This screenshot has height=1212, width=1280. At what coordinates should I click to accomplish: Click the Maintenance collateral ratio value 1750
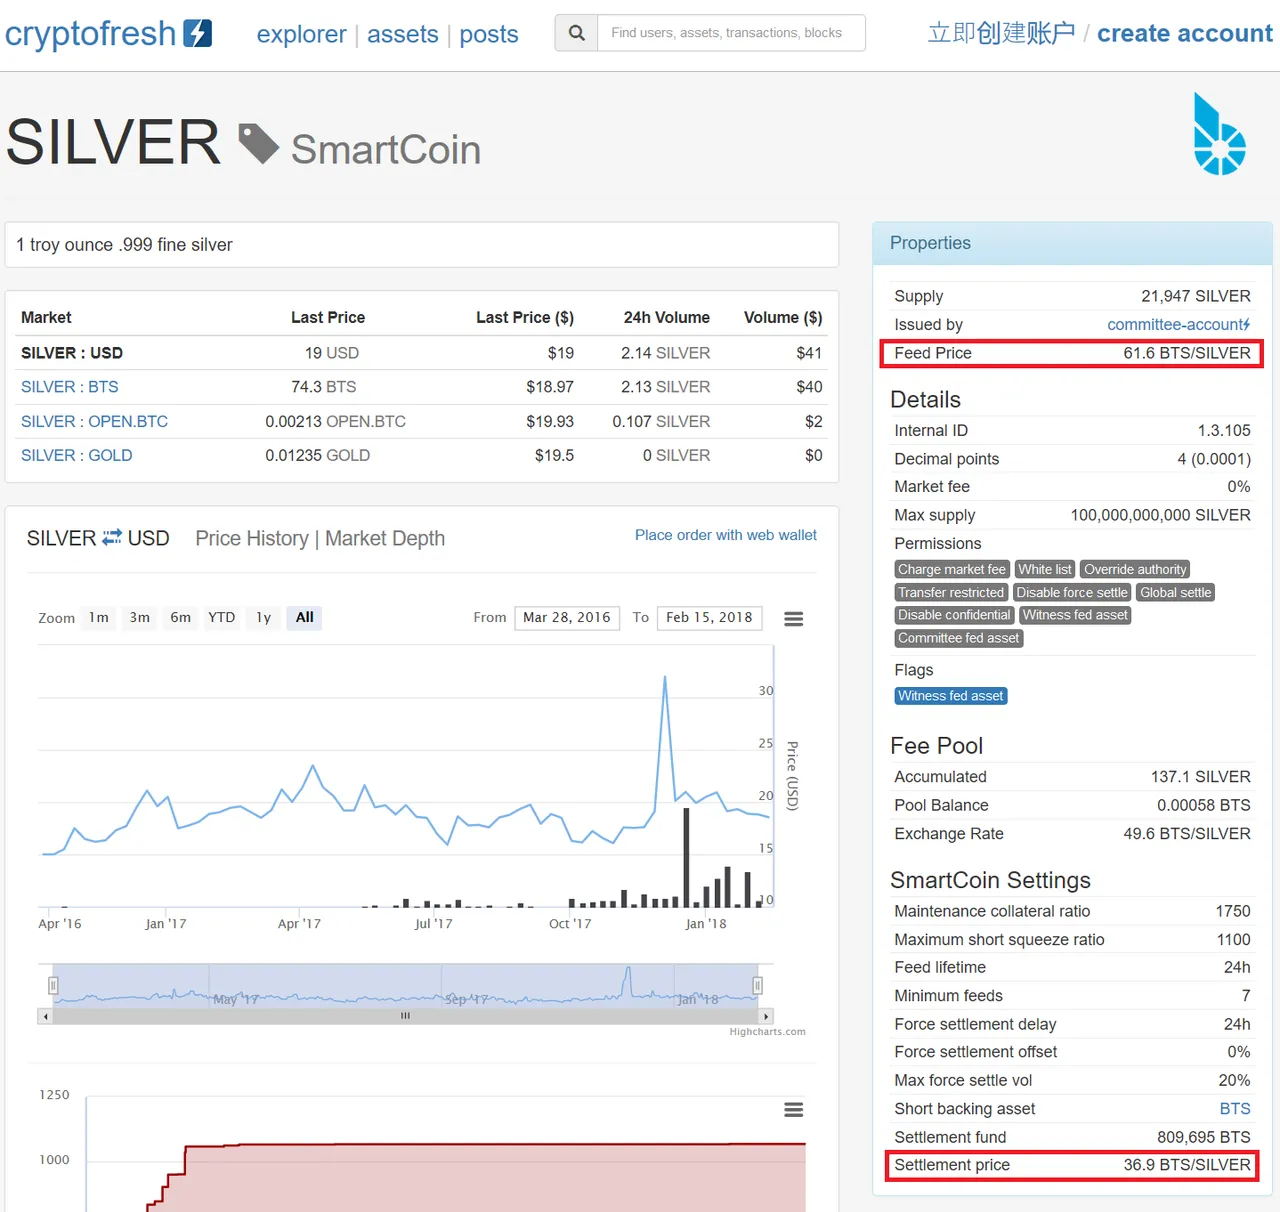tap(1233, 912)
